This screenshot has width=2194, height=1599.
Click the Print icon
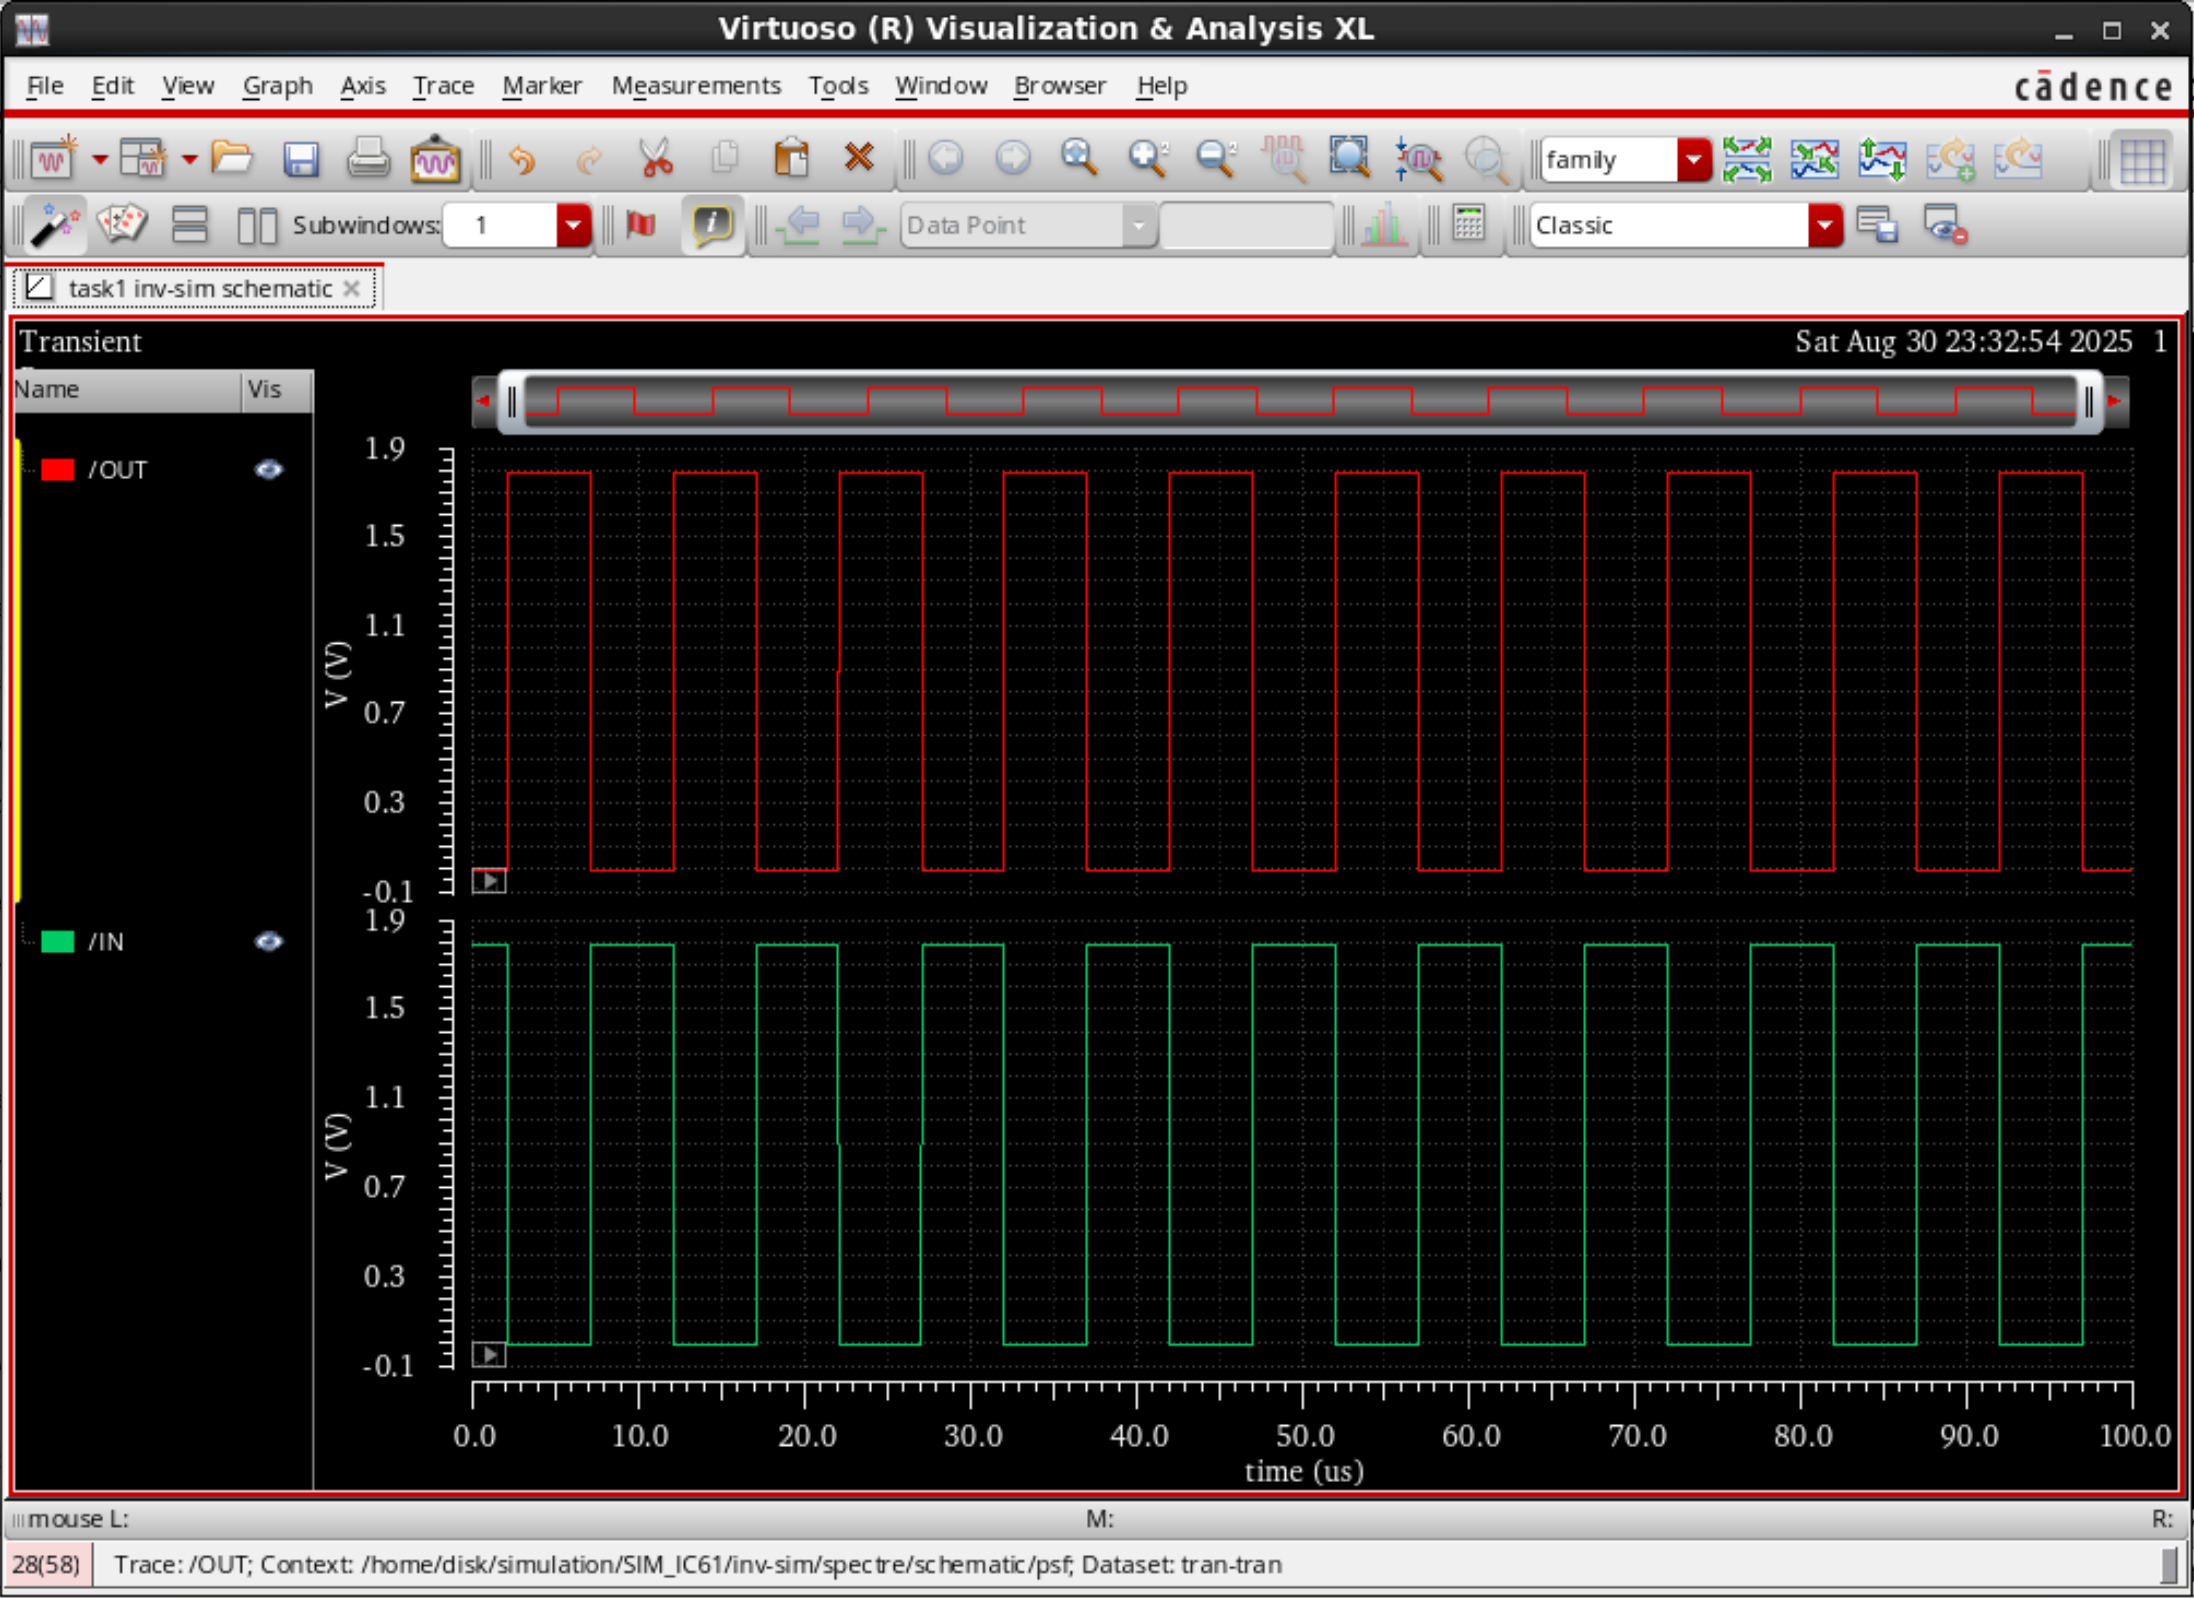[367, 160]
